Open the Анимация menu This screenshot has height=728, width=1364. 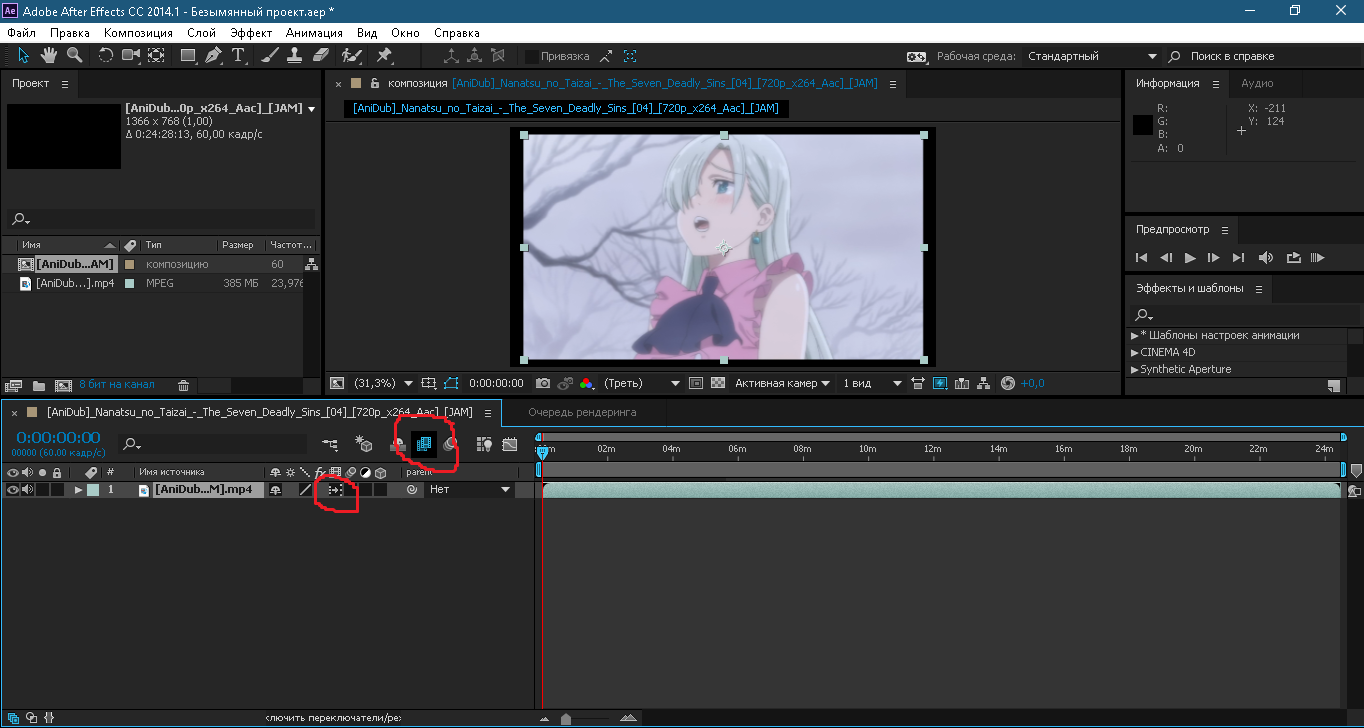pos(313,33)
